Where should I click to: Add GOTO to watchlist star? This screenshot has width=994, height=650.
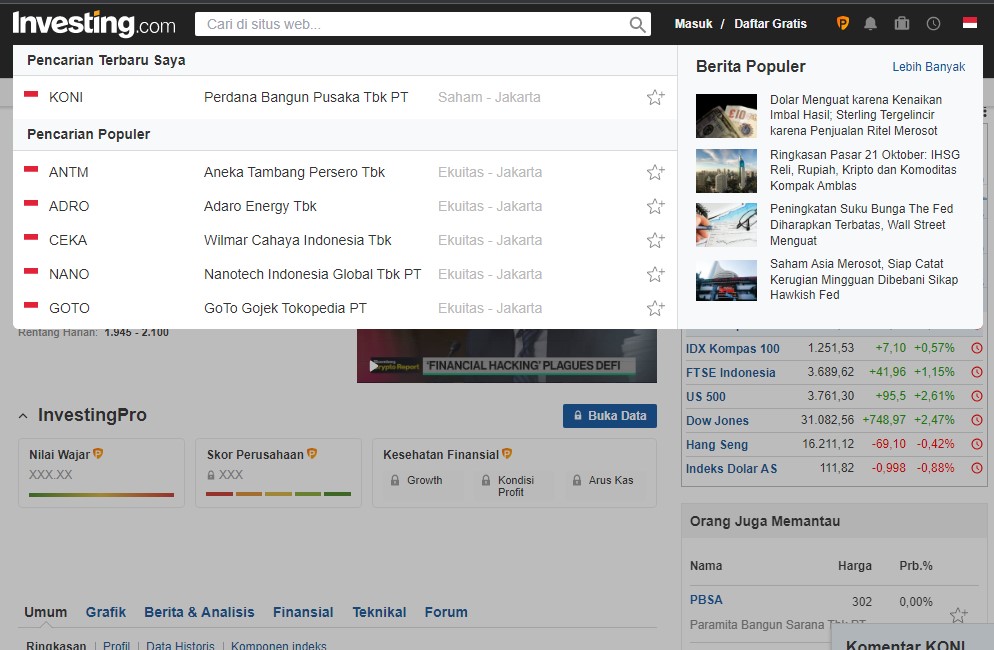pyautogui.click(x=655, y=308)
